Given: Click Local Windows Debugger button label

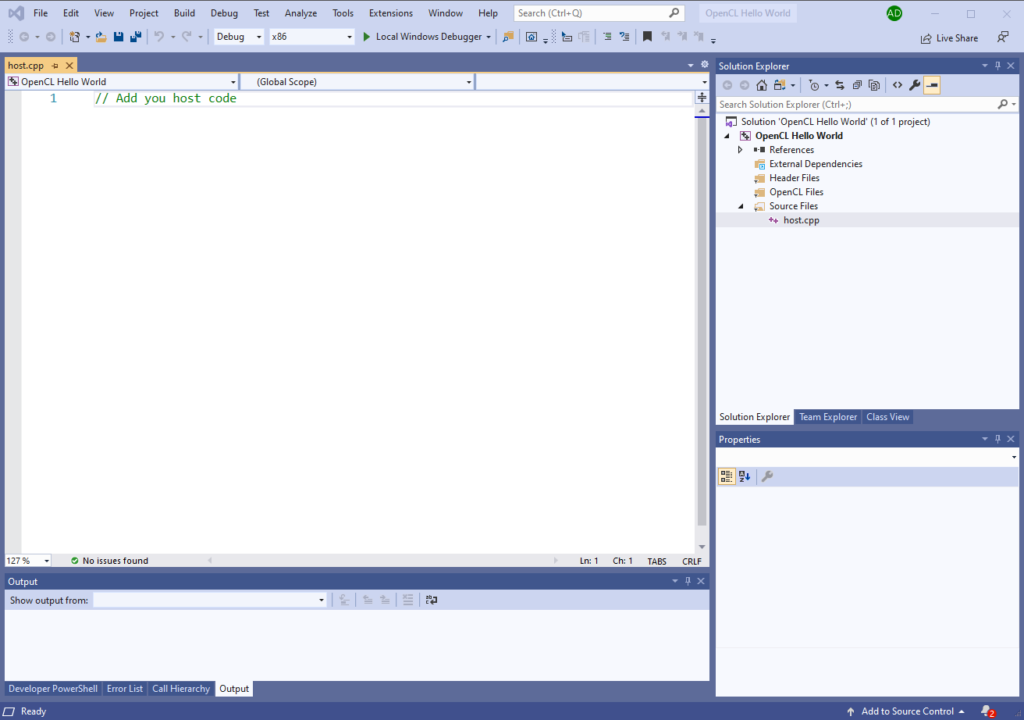Looking at the screenshot, I should 428,37.
